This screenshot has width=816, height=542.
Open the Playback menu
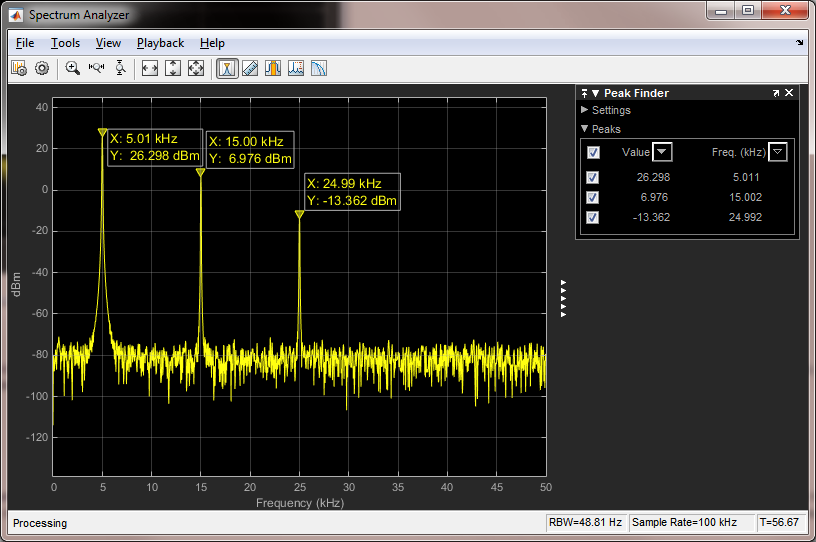pos(160,43)
